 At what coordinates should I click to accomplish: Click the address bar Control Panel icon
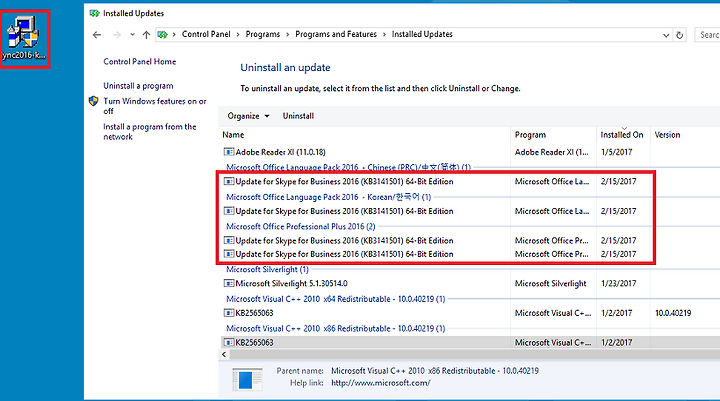162,34
